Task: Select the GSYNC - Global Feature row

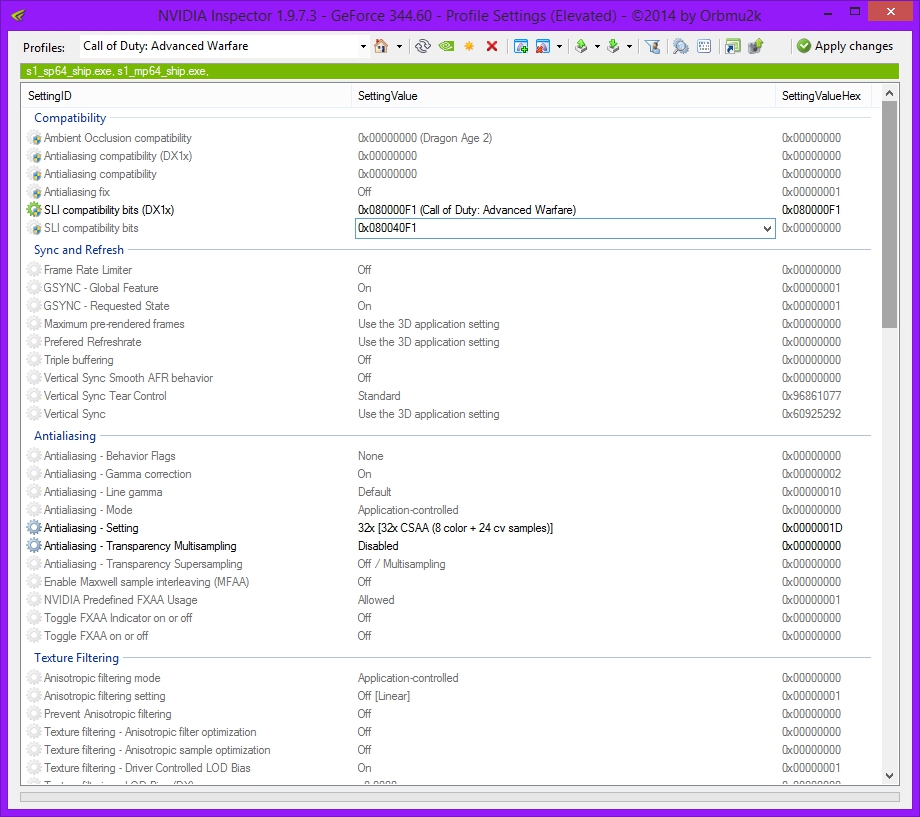Action: pos(448,288)
